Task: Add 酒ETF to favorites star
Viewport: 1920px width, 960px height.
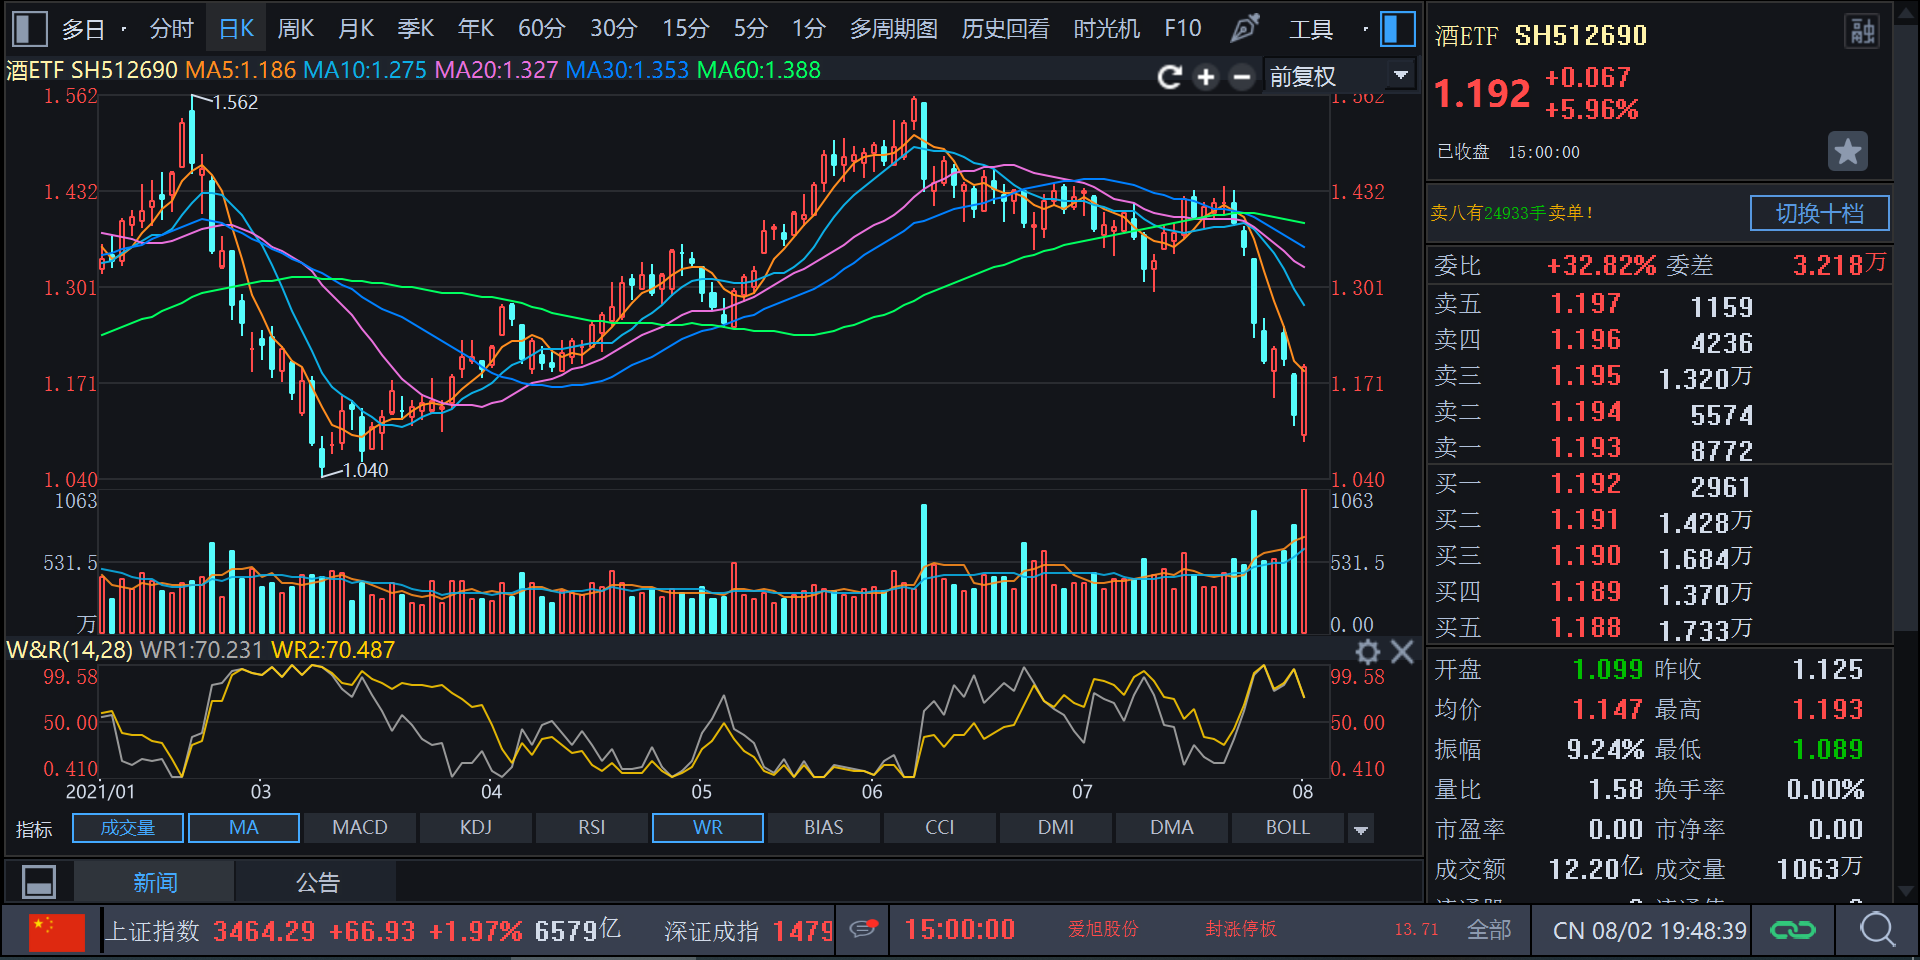Action: [x=1847, y=152]
